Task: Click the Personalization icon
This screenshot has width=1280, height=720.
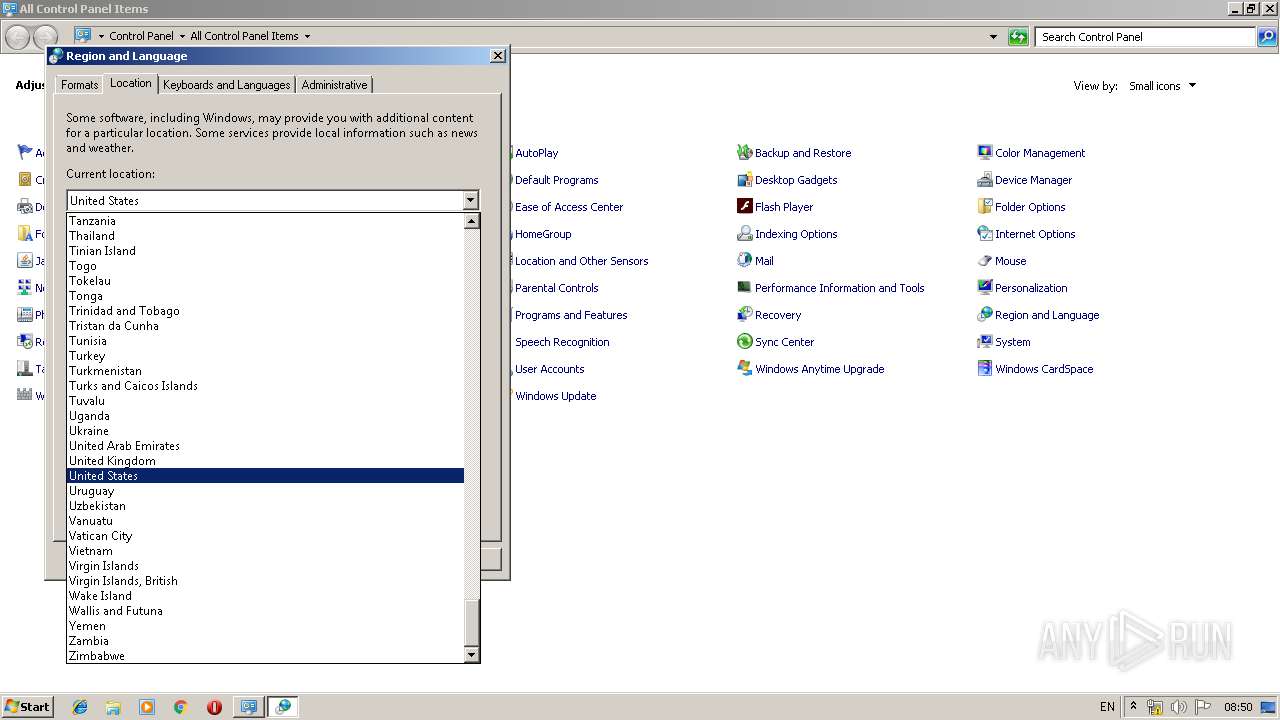Action: [985, 288]
